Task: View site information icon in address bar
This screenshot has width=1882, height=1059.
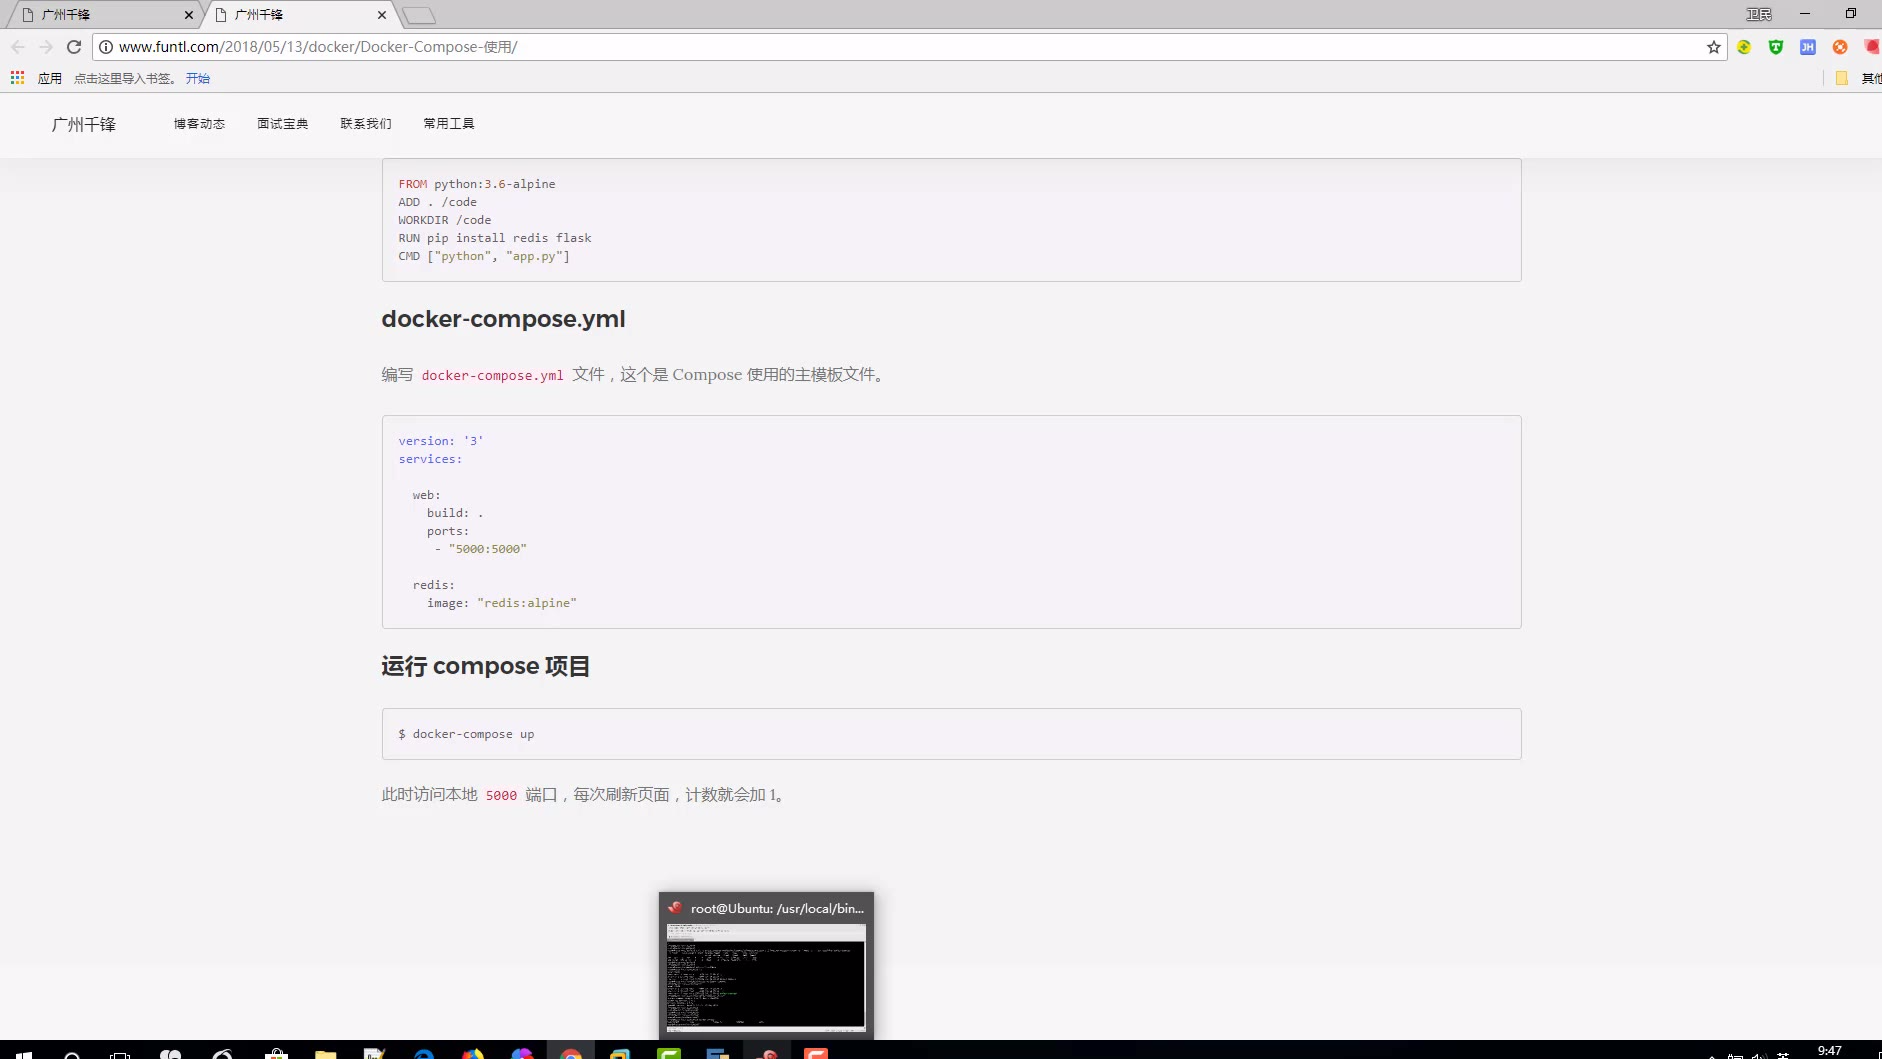Action: point(106,47)
